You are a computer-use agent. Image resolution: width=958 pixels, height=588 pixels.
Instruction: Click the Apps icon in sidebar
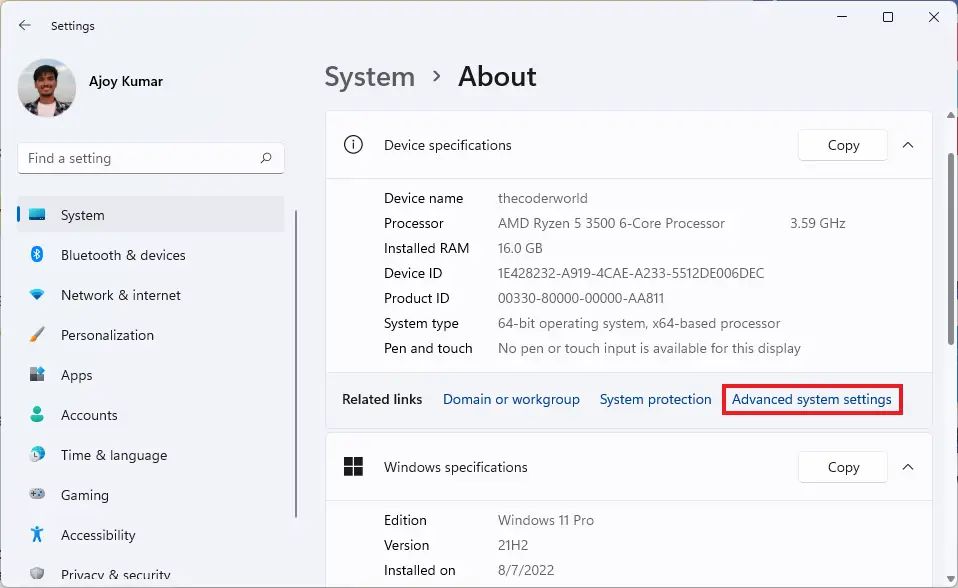point(37,375)
